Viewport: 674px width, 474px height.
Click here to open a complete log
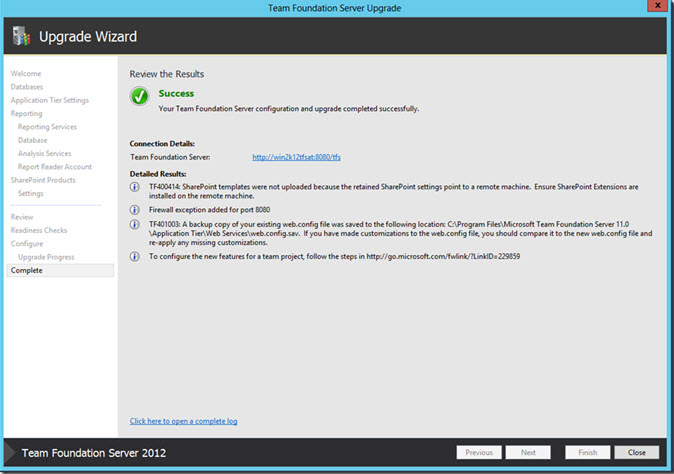(184, 421)
